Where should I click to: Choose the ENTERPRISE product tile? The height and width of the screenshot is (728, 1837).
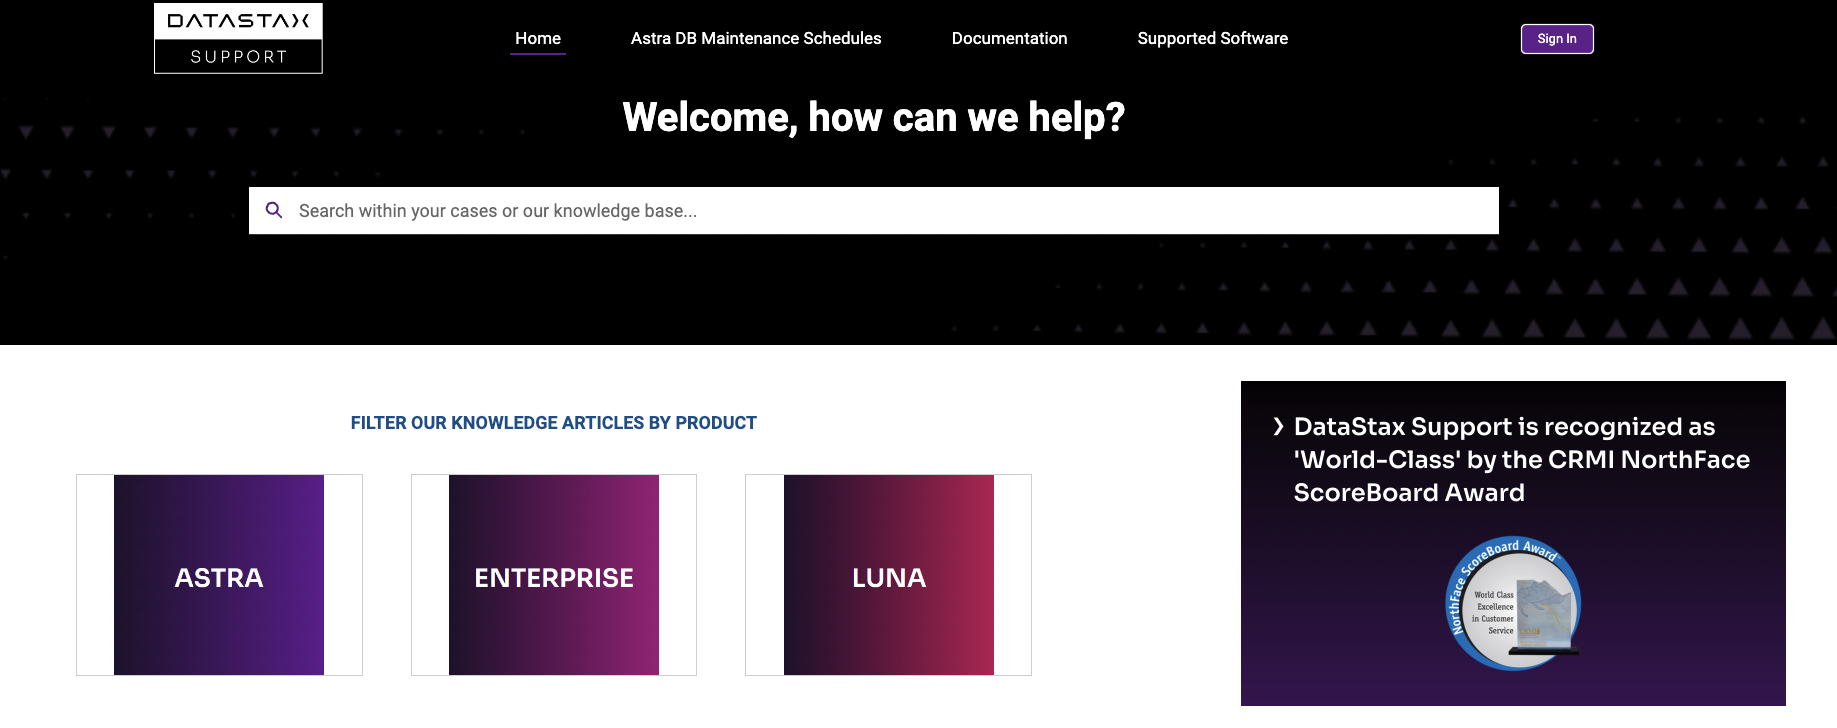[x=553, y=575]
